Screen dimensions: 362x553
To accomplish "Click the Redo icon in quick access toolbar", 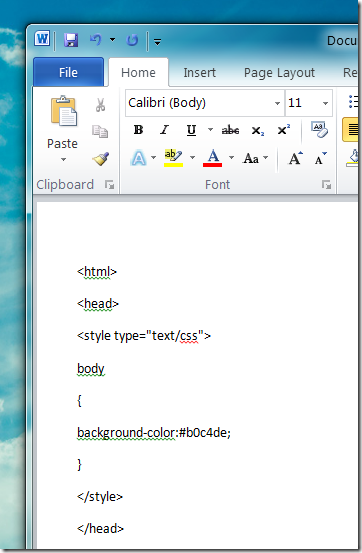I will click(132, 40).
